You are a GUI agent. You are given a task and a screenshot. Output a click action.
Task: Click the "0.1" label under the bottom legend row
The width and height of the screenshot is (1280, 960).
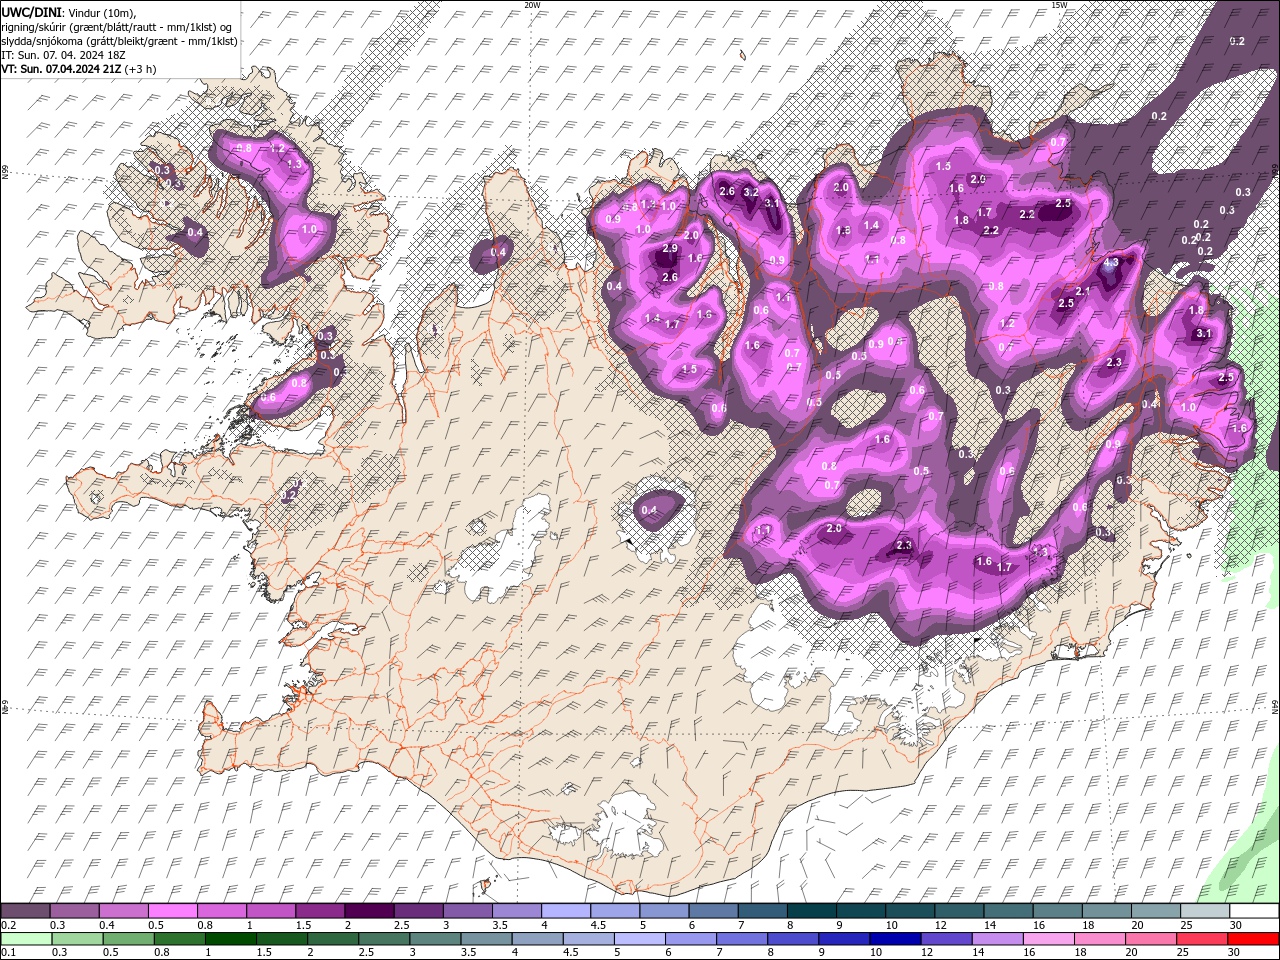tap(8, 953)
